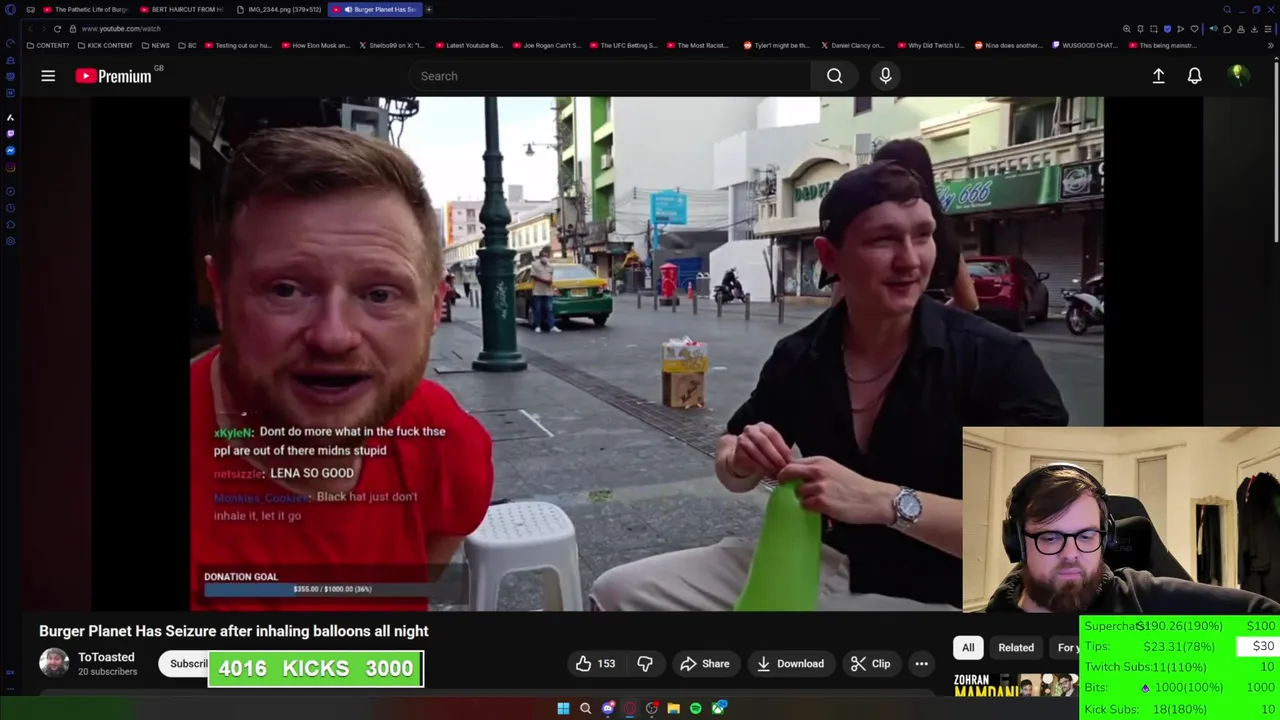Image resolution: width=1280 pixels, height=720 pixels.
Task: Expand the bookmarks overflow chevron
Action: pos(1270,45)
